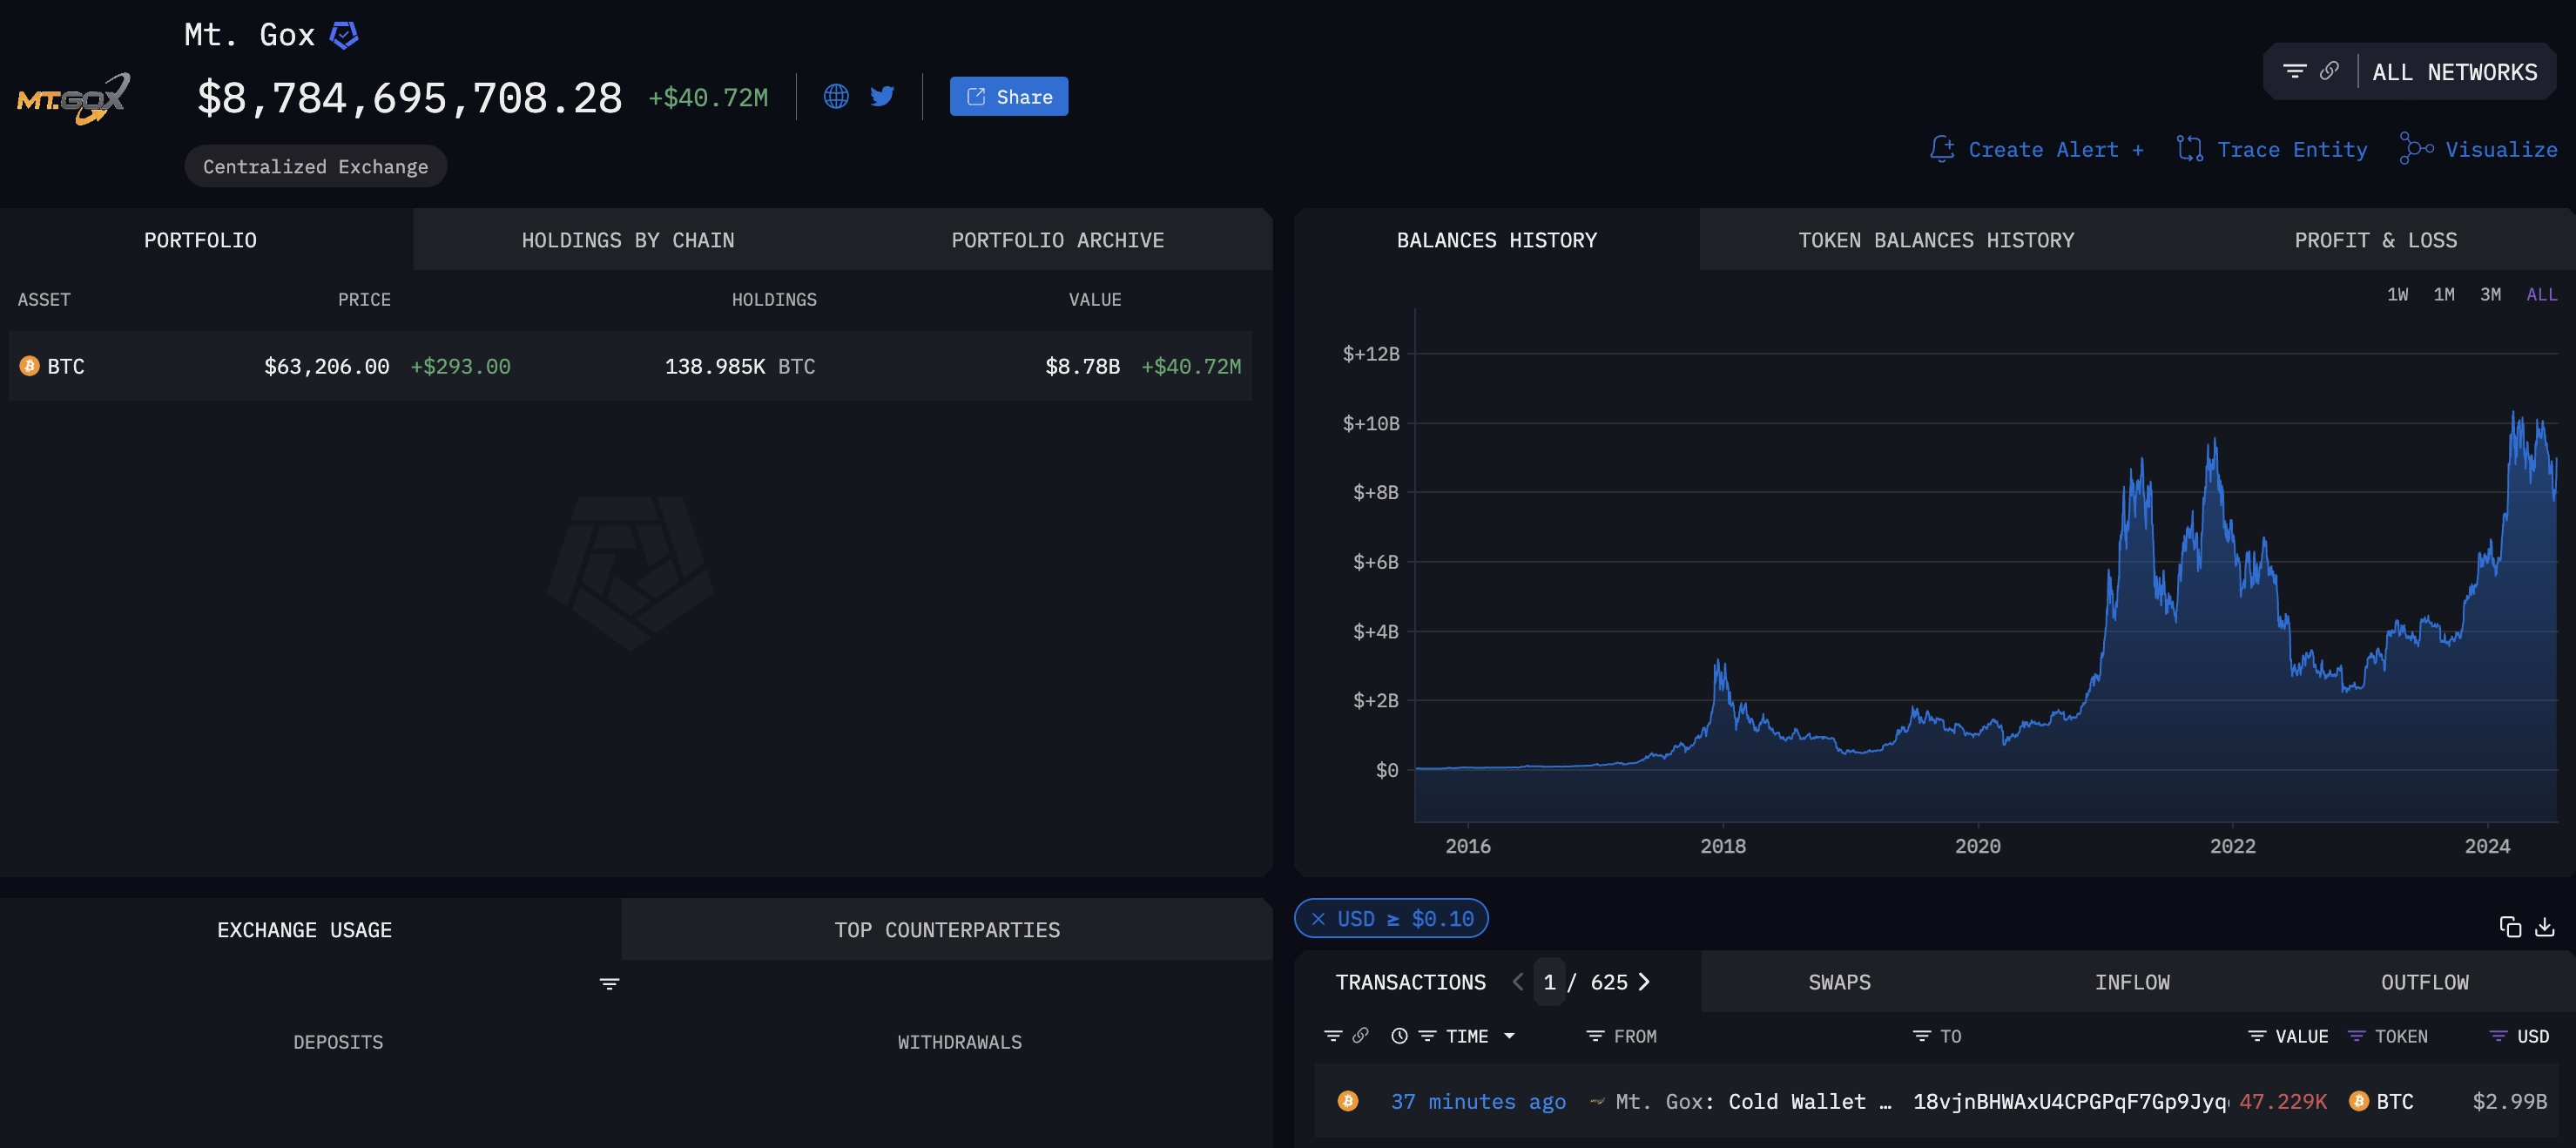2576x1148 pixels.
Task: Click the verified badge next to Mt. Gox
Action: [344, 35]
